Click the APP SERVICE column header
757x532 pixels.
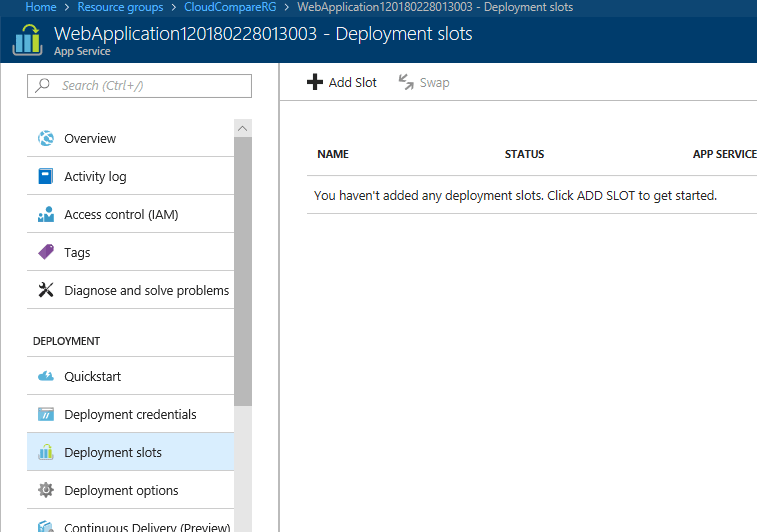coord(725,154)
